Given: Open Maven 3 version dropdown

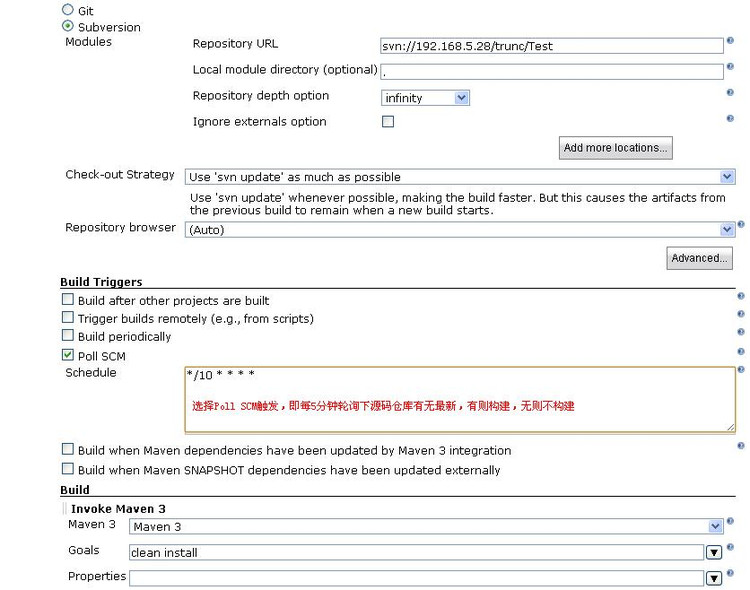Looking at the screenshot, I should pyautogui.click(x=426, y=526).
